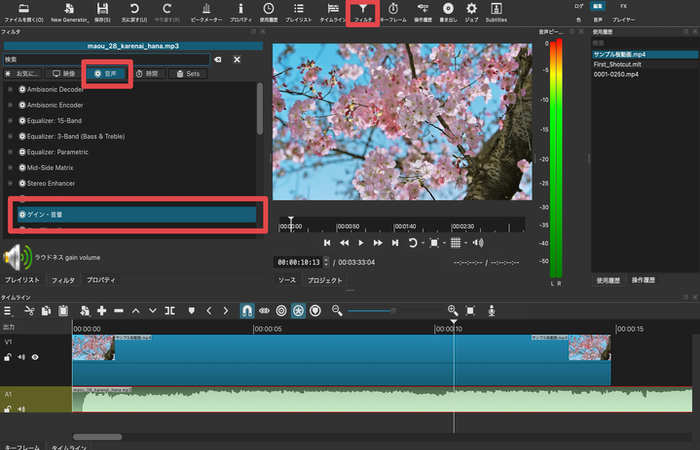Screen dimensions: 700x450
Task: Adjust the timeline zoom slider
Action: pyautogui.click(x=395, y=311)
